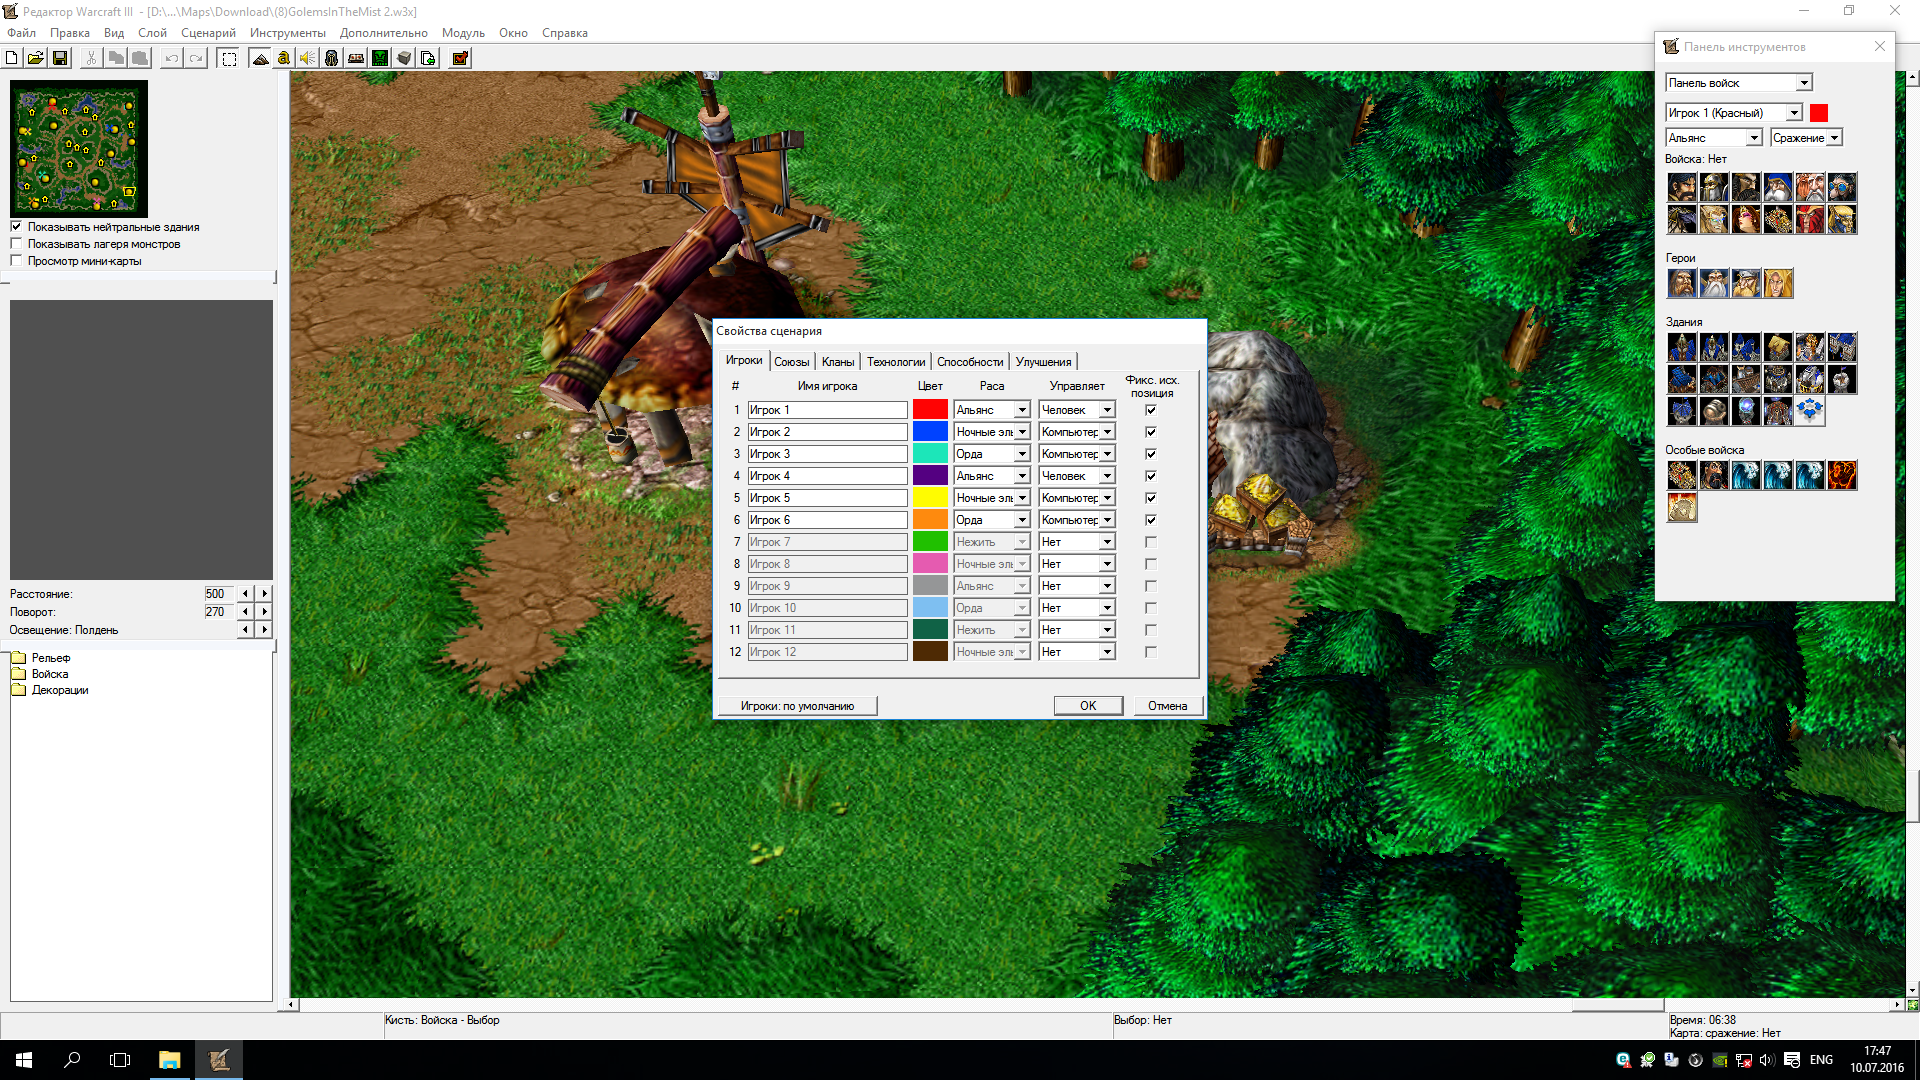Select the selection brush tool icon

(x=229, y=58)
